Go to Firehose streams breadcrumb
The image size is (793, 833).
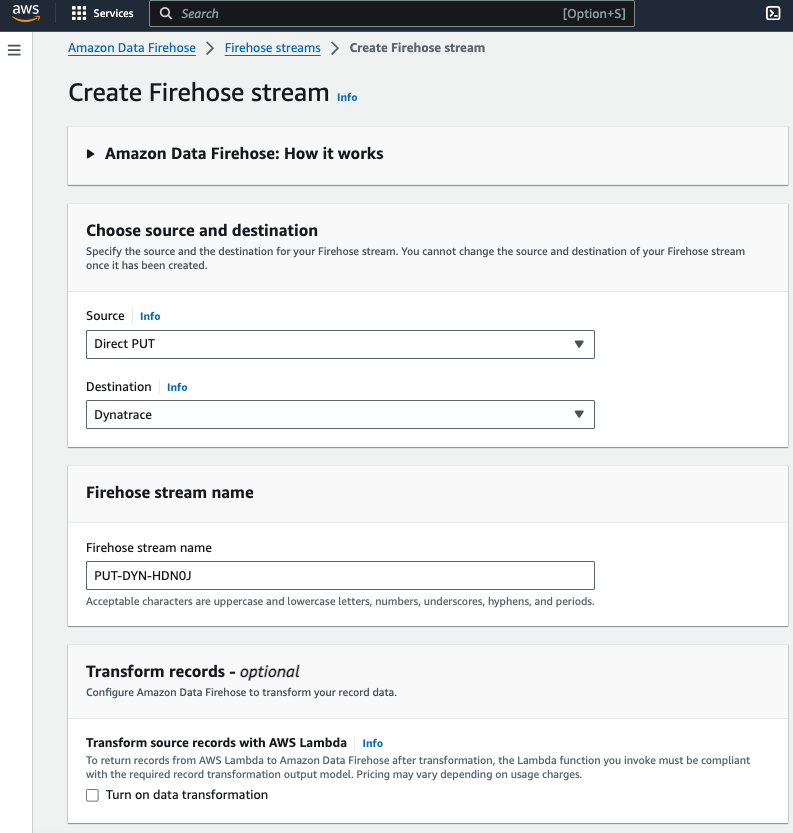click(272, 48)
